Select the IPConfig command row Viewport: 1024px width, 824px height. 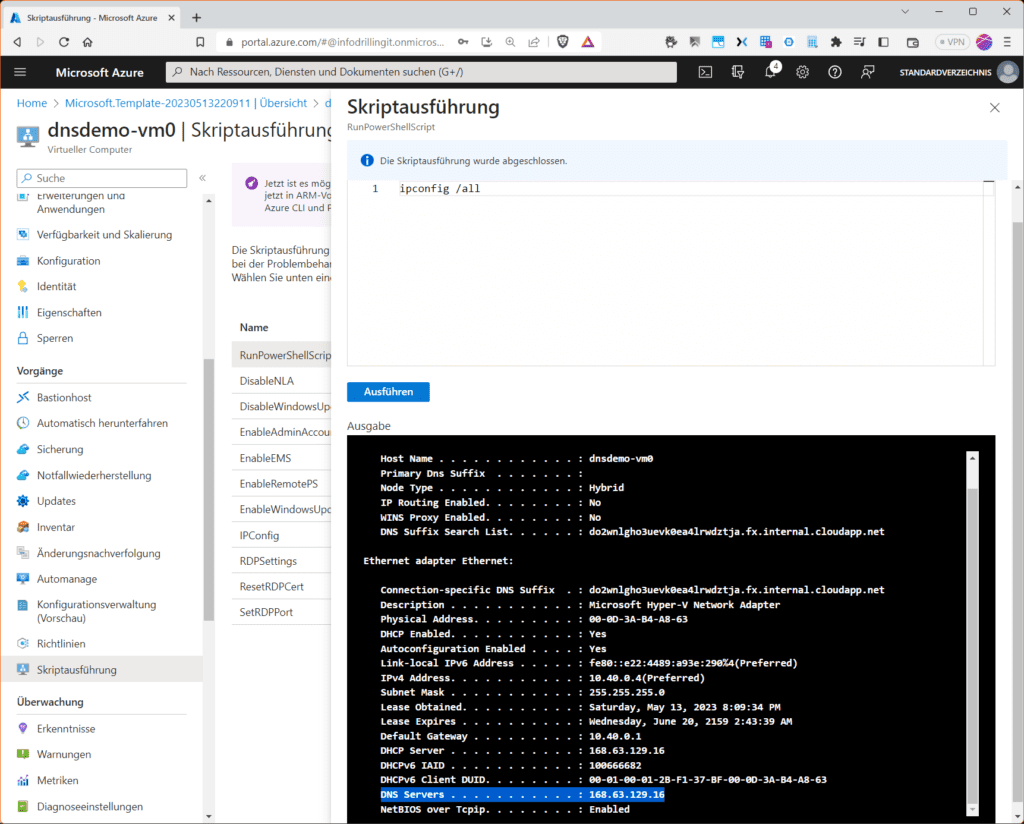281,535
